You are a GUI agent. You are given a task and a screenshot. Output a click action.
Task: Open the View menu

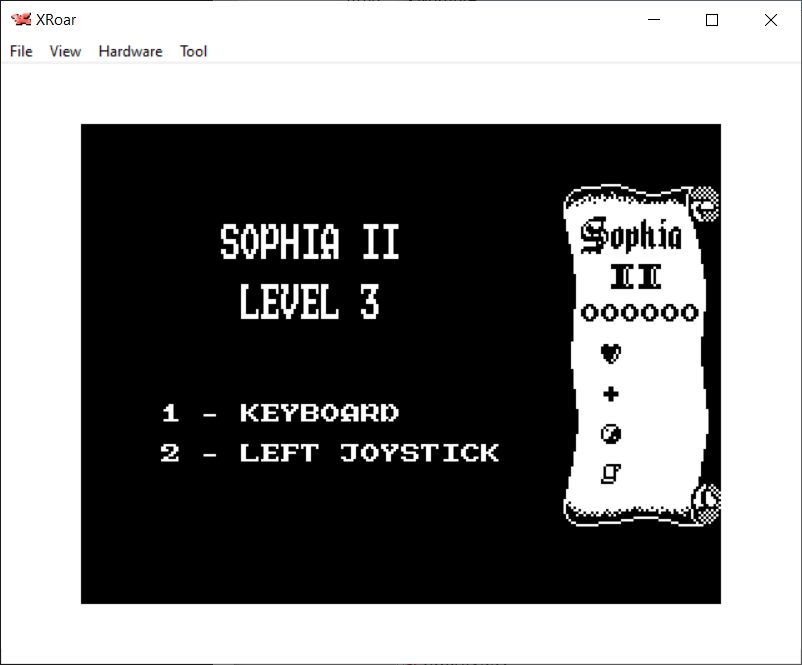click(65, 51)
